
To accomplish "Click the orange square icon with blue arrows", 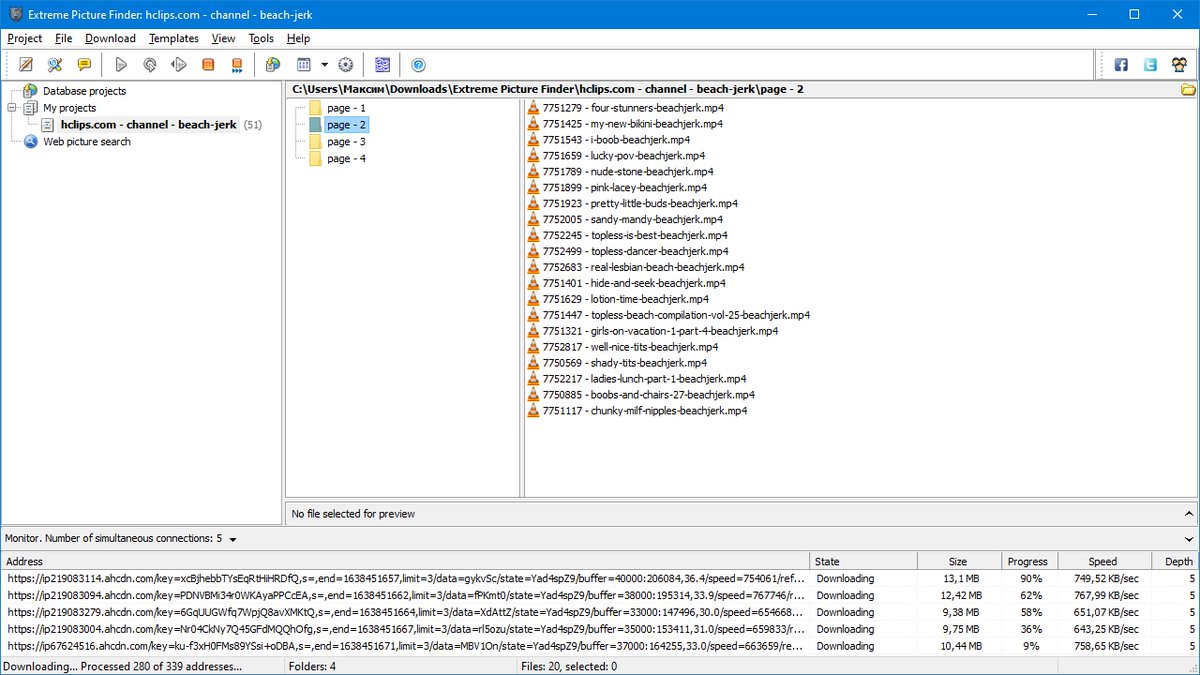I will pos(237,65).
